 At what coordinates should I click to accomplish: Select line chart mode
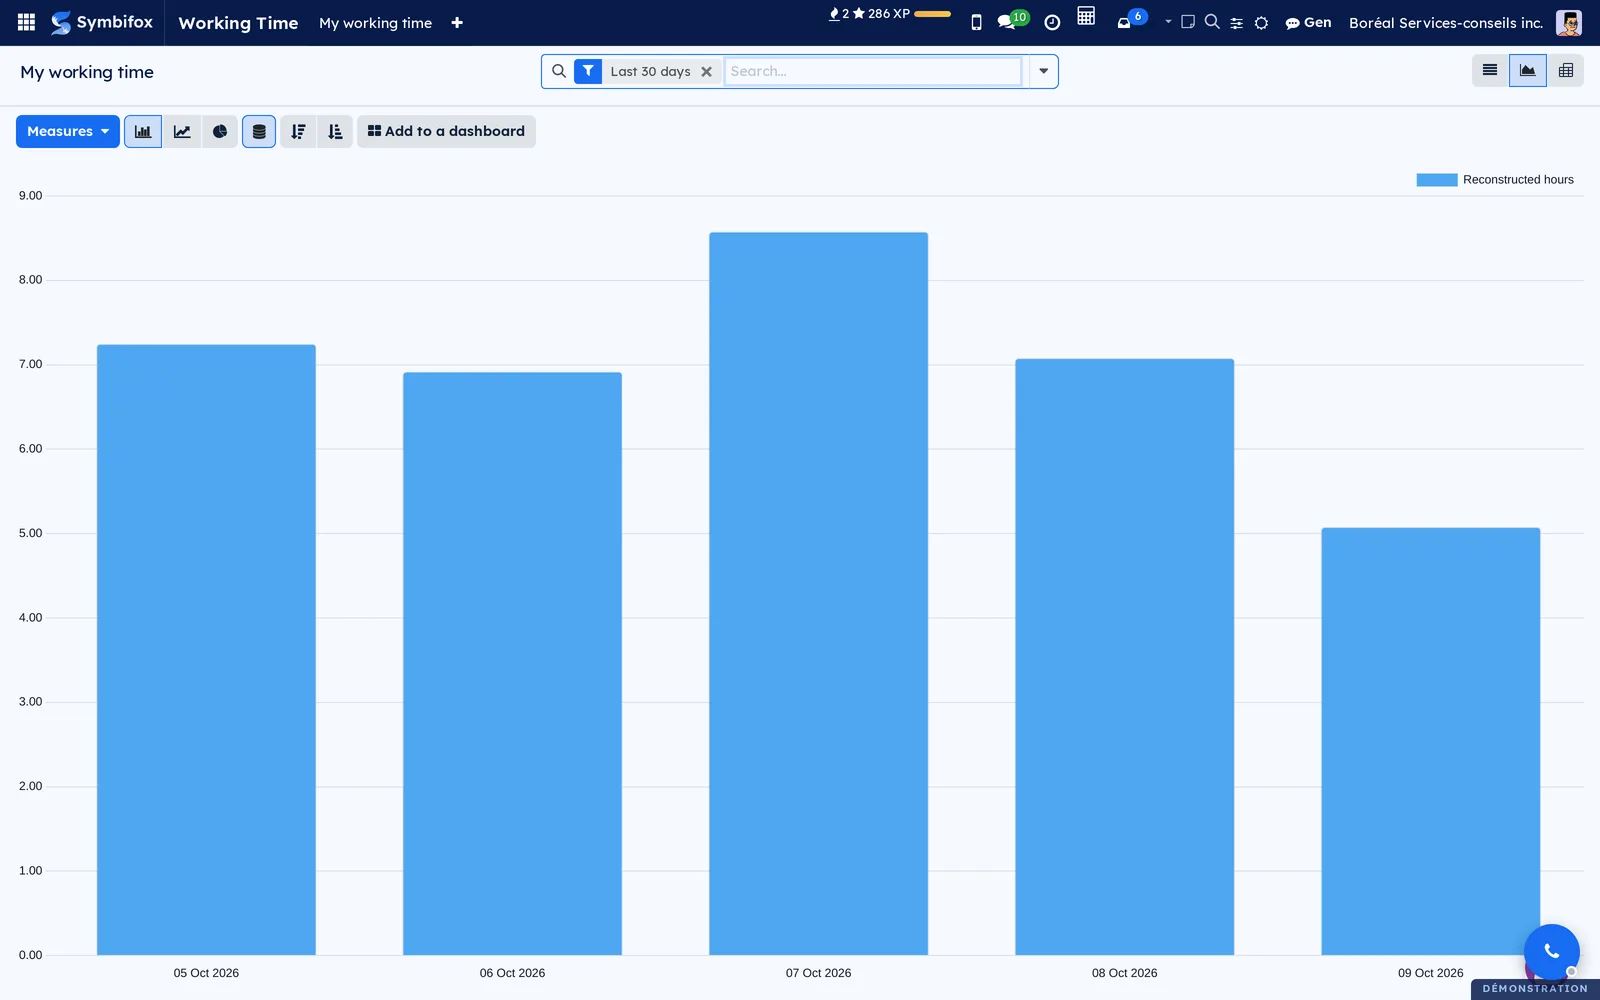pos(182,131)
